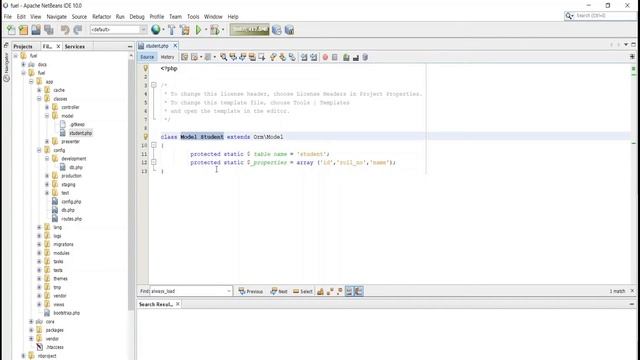This screenshot has height=360, width=640.
Task: Select routes.php in the file tree
Action: pos(71,219)
